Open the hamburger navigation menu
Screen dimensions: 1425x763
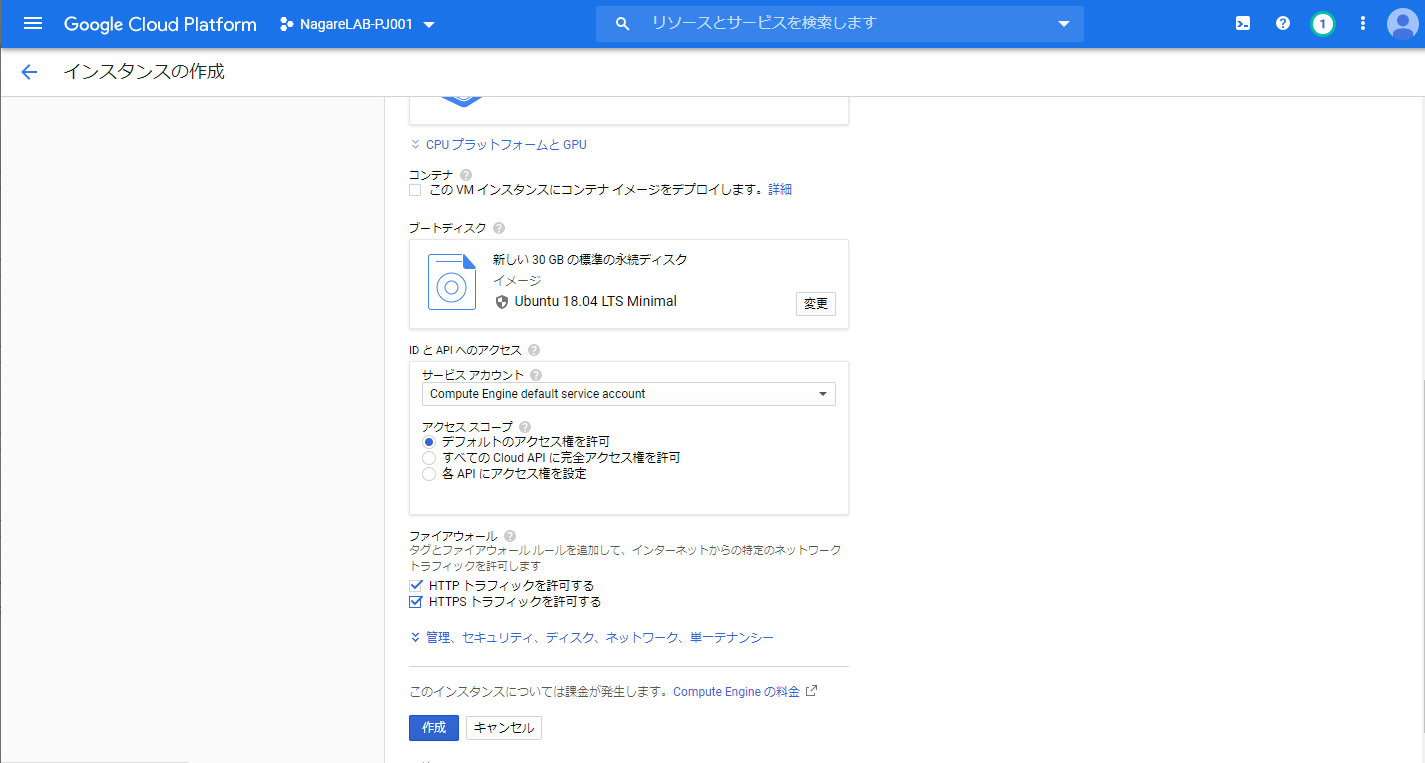point(33,24)
